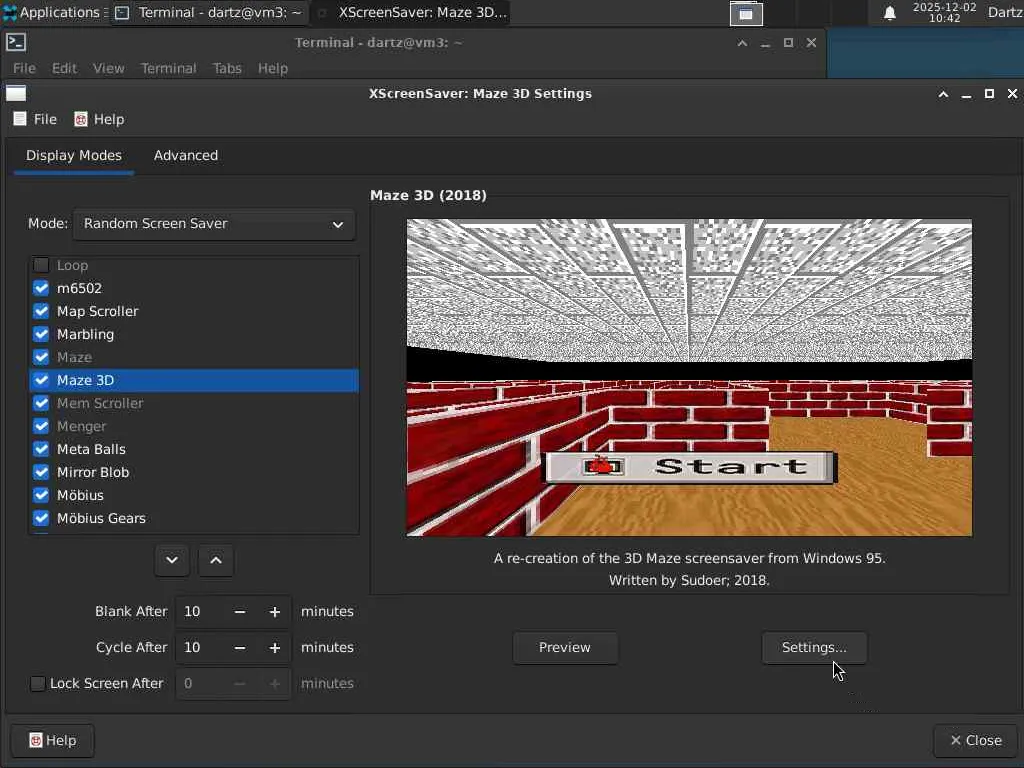1024x768 pixels.
Task: Select the Marbling list entry
Action: point(194,334)
